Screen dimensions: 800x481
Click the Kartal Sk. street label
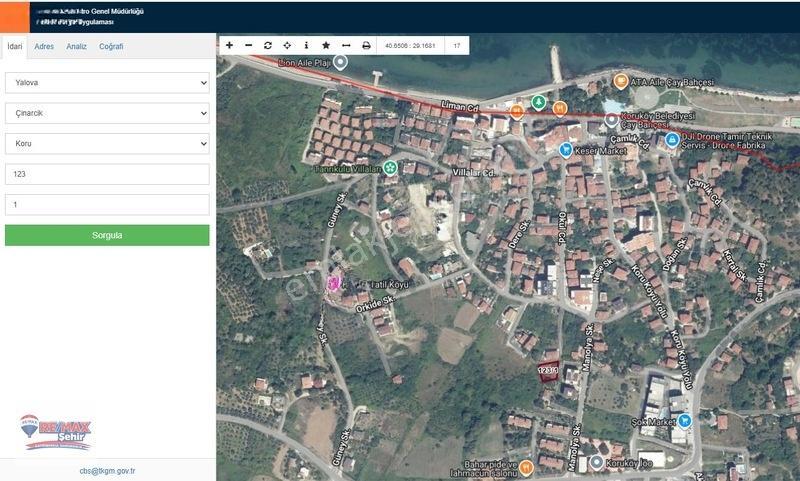(x=735, y=265)
